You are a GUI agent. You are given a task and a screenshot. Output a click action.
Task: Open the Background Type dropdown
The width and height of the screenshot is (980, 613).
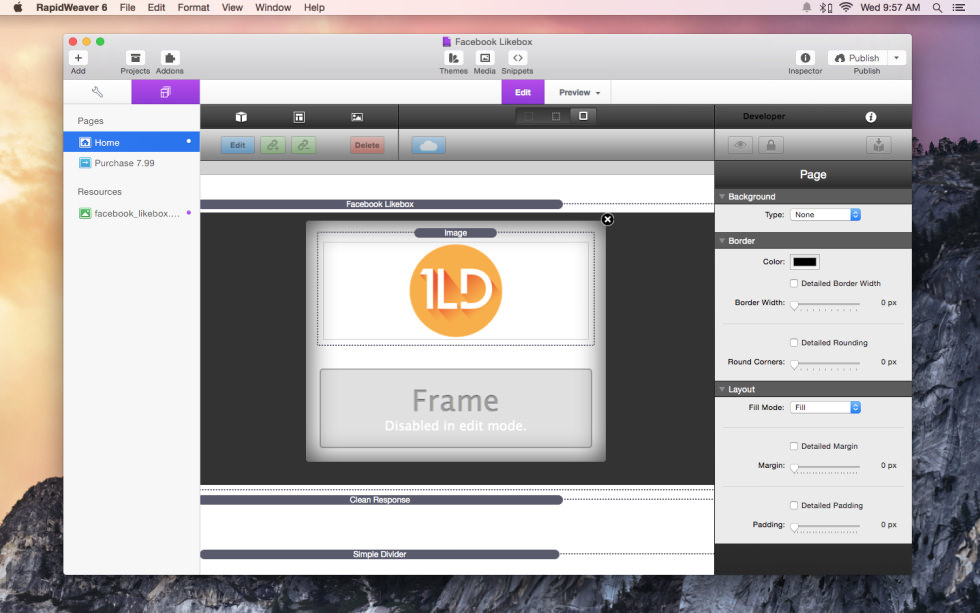[x=826, y=214]
